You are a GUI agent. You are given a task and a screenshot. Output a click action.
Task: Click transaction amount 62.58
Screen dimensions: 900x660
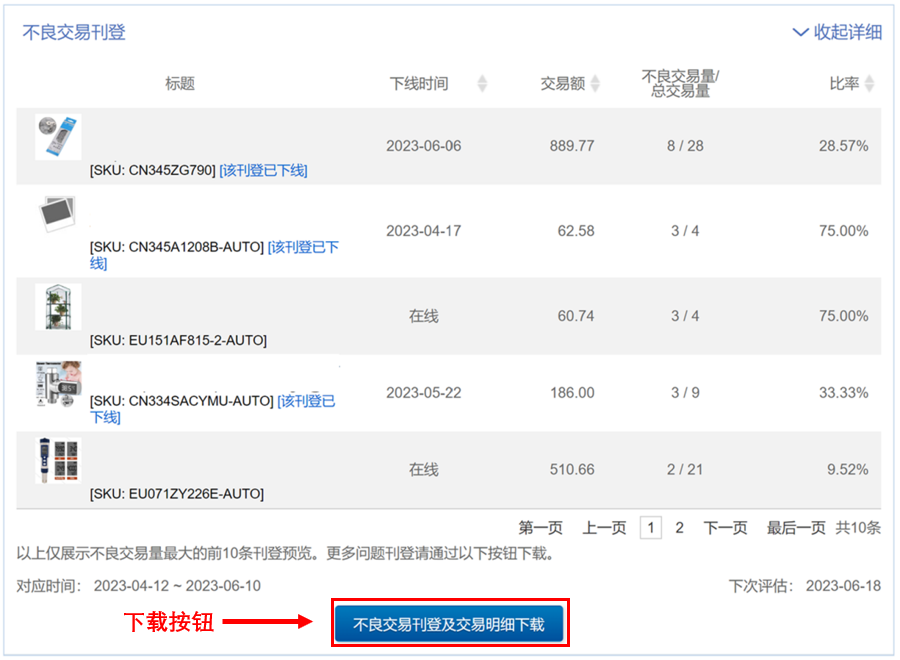(576, 231)
